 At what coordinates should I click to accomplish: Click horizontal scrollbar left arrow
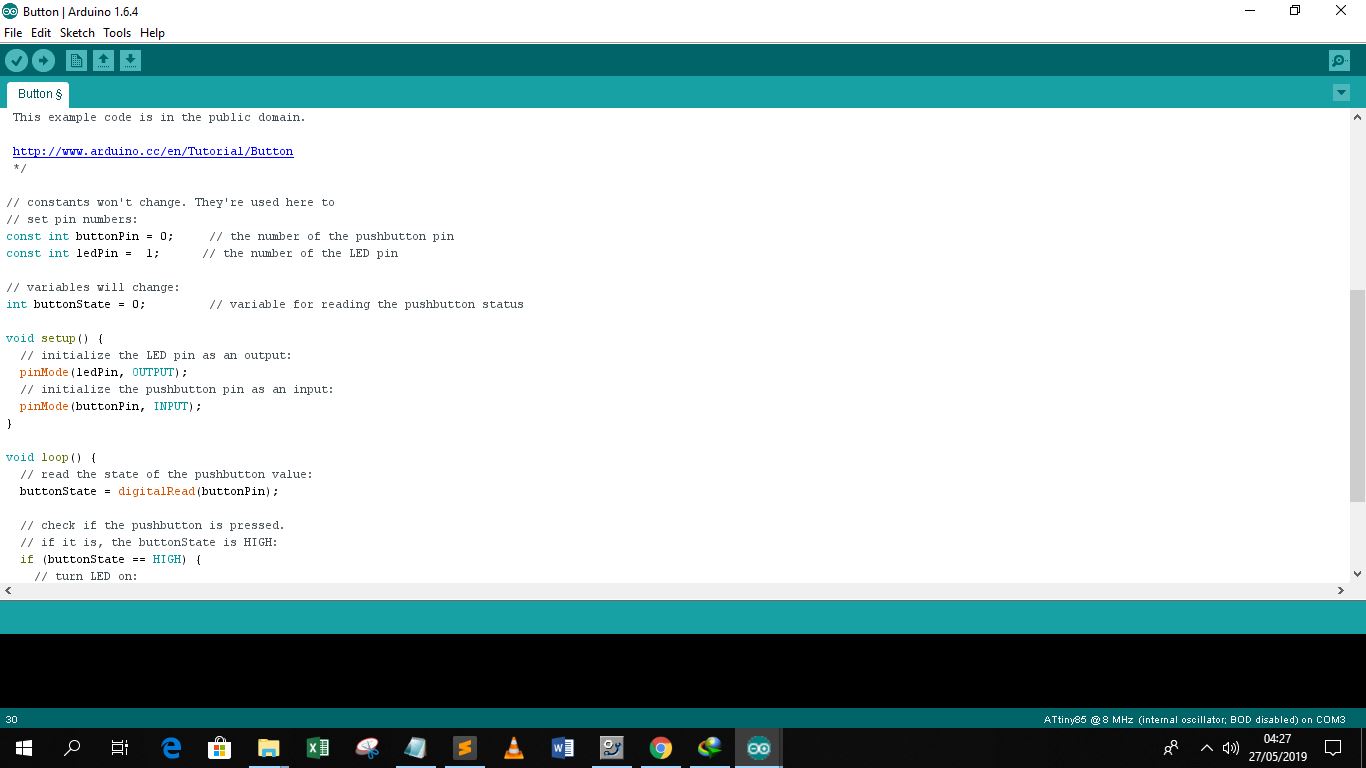click(x=8, y=591)
